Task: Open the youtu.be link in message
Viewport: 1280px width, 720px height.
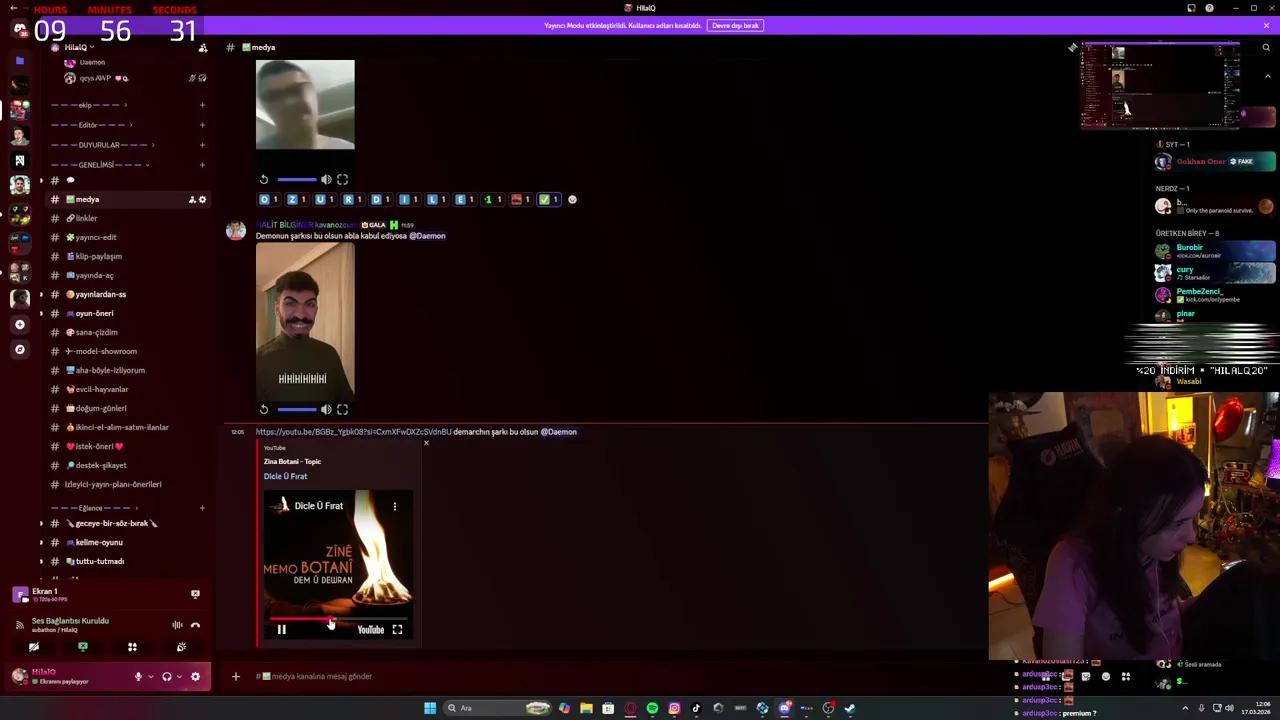Action: click(x=353, y=432)
